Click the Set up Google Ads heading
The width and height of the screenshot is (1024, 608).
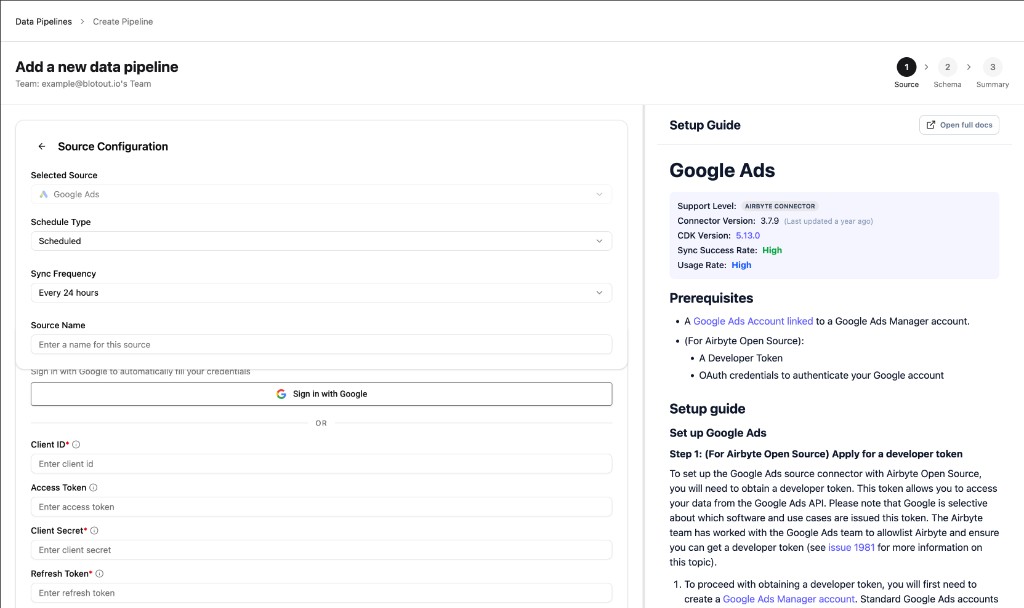pyautogui.click(x=718, y=433)
